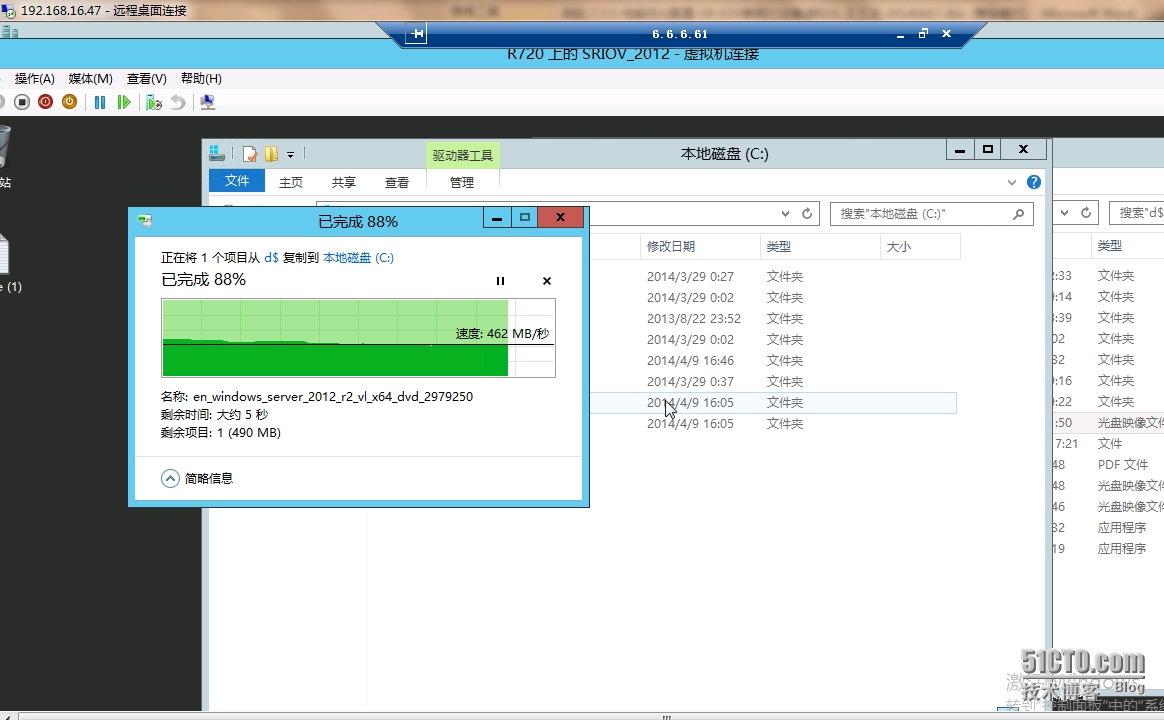
Task: Cancel the copy with the small X
Action: point(547,281)
